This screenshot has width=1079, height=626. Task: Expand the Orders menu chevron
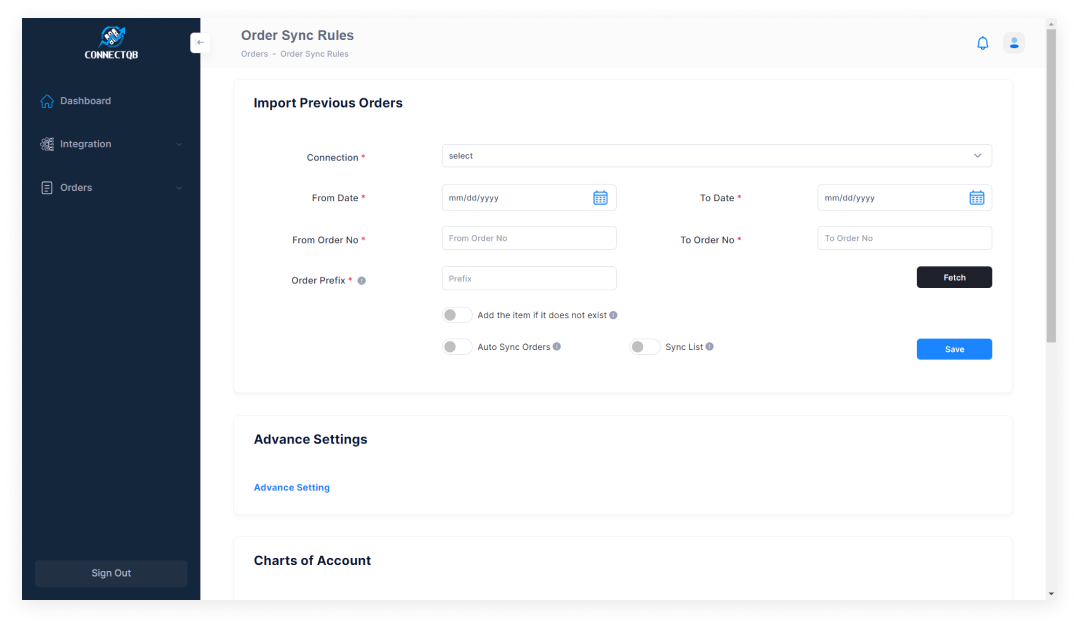(179, 188)
